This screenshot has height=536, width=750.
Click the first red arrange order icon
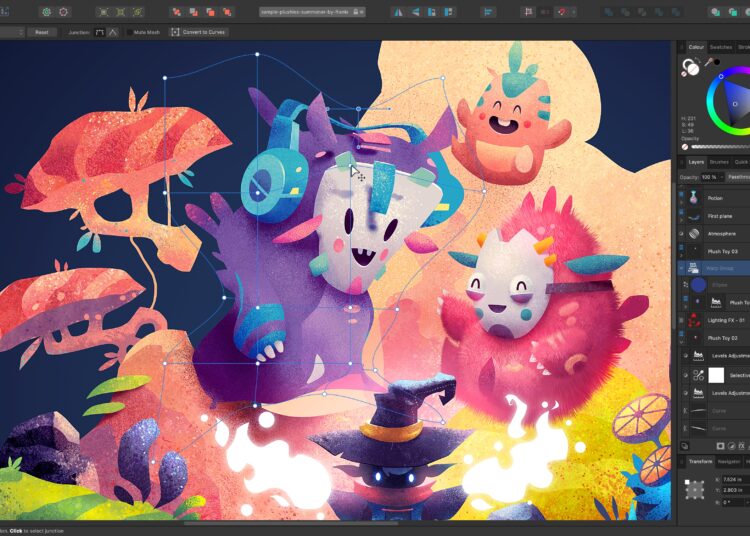tap(176, 12)
